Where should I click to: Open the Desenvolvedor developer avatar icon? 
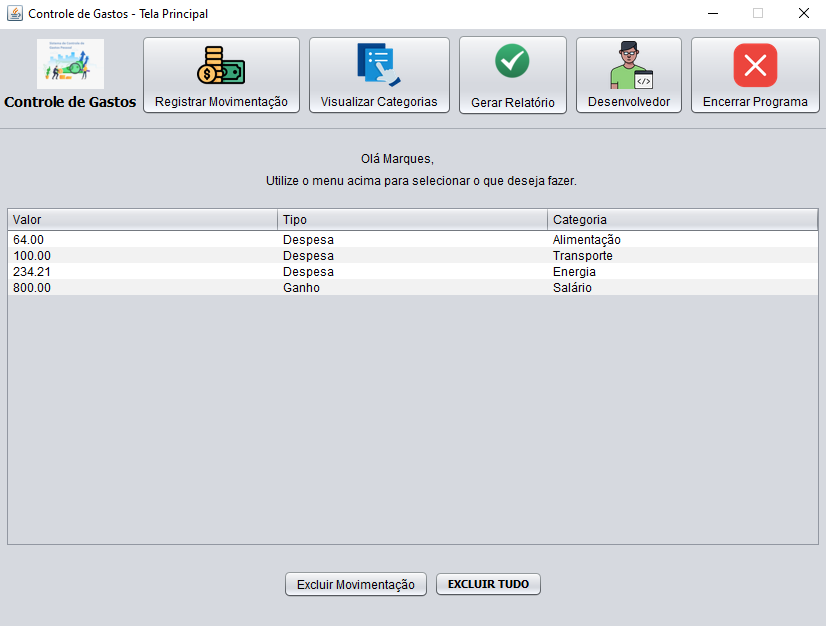point(628,62)
